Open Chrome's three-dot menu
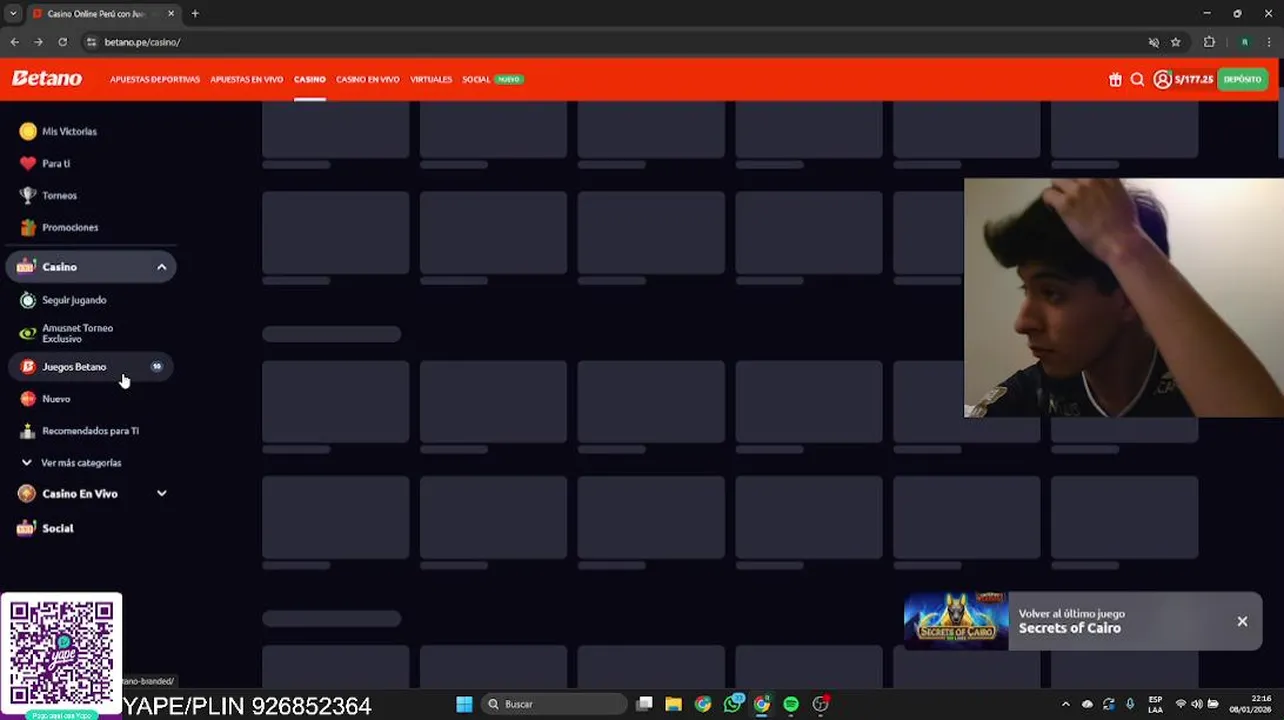This screenshot has width=1284, height=720. coord(1270,42)
